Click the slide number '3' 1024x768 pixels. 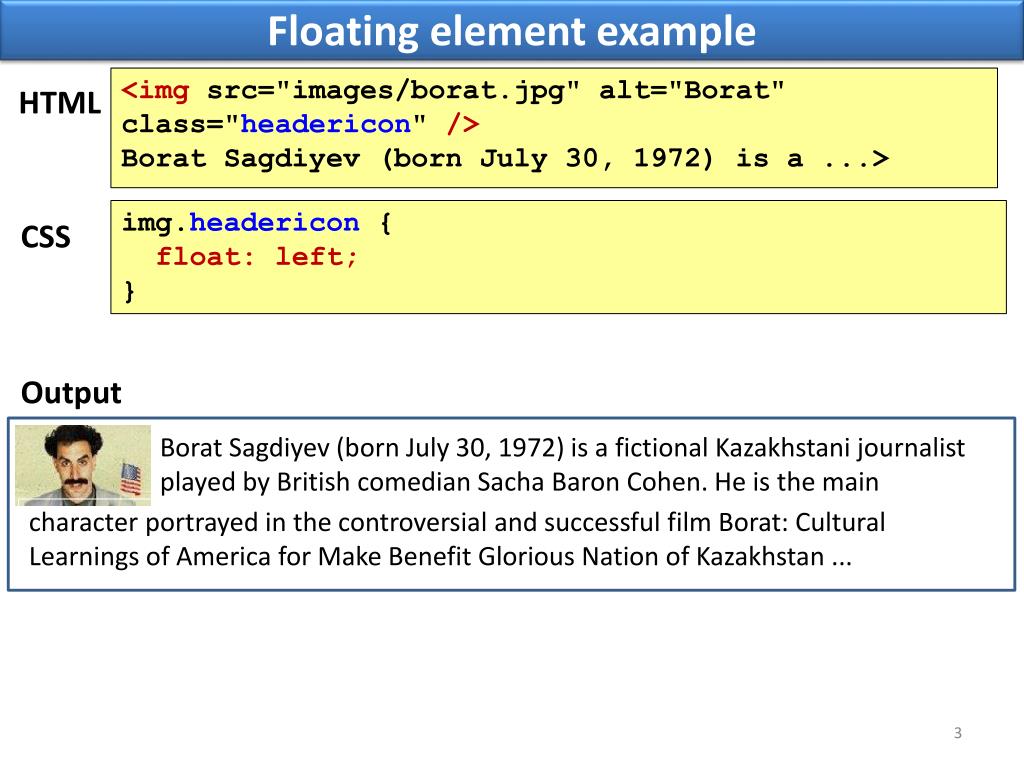pos(957,733)
